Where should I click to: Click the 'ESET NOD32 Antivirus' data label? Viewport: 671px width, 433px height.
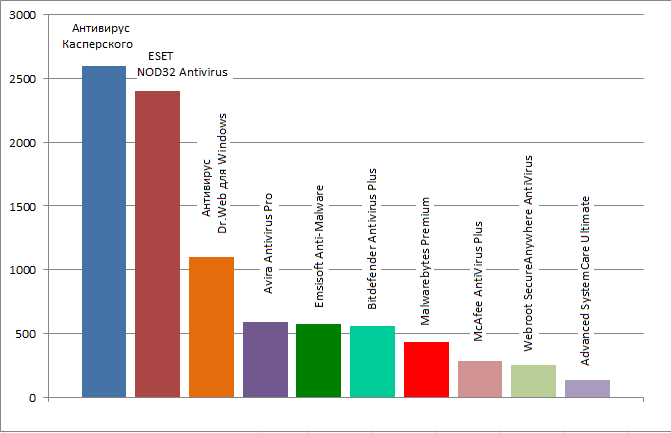point(182,64)
